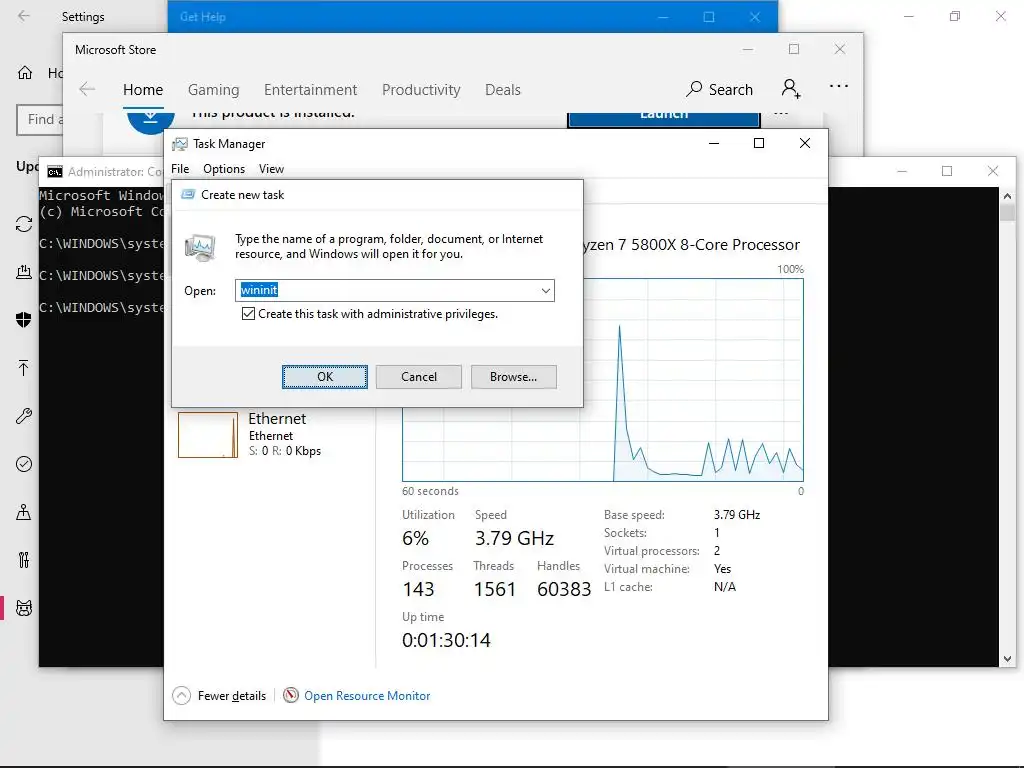
Task: Click Command Prompt scrollbar down arrow
Action: [1007, 659]
